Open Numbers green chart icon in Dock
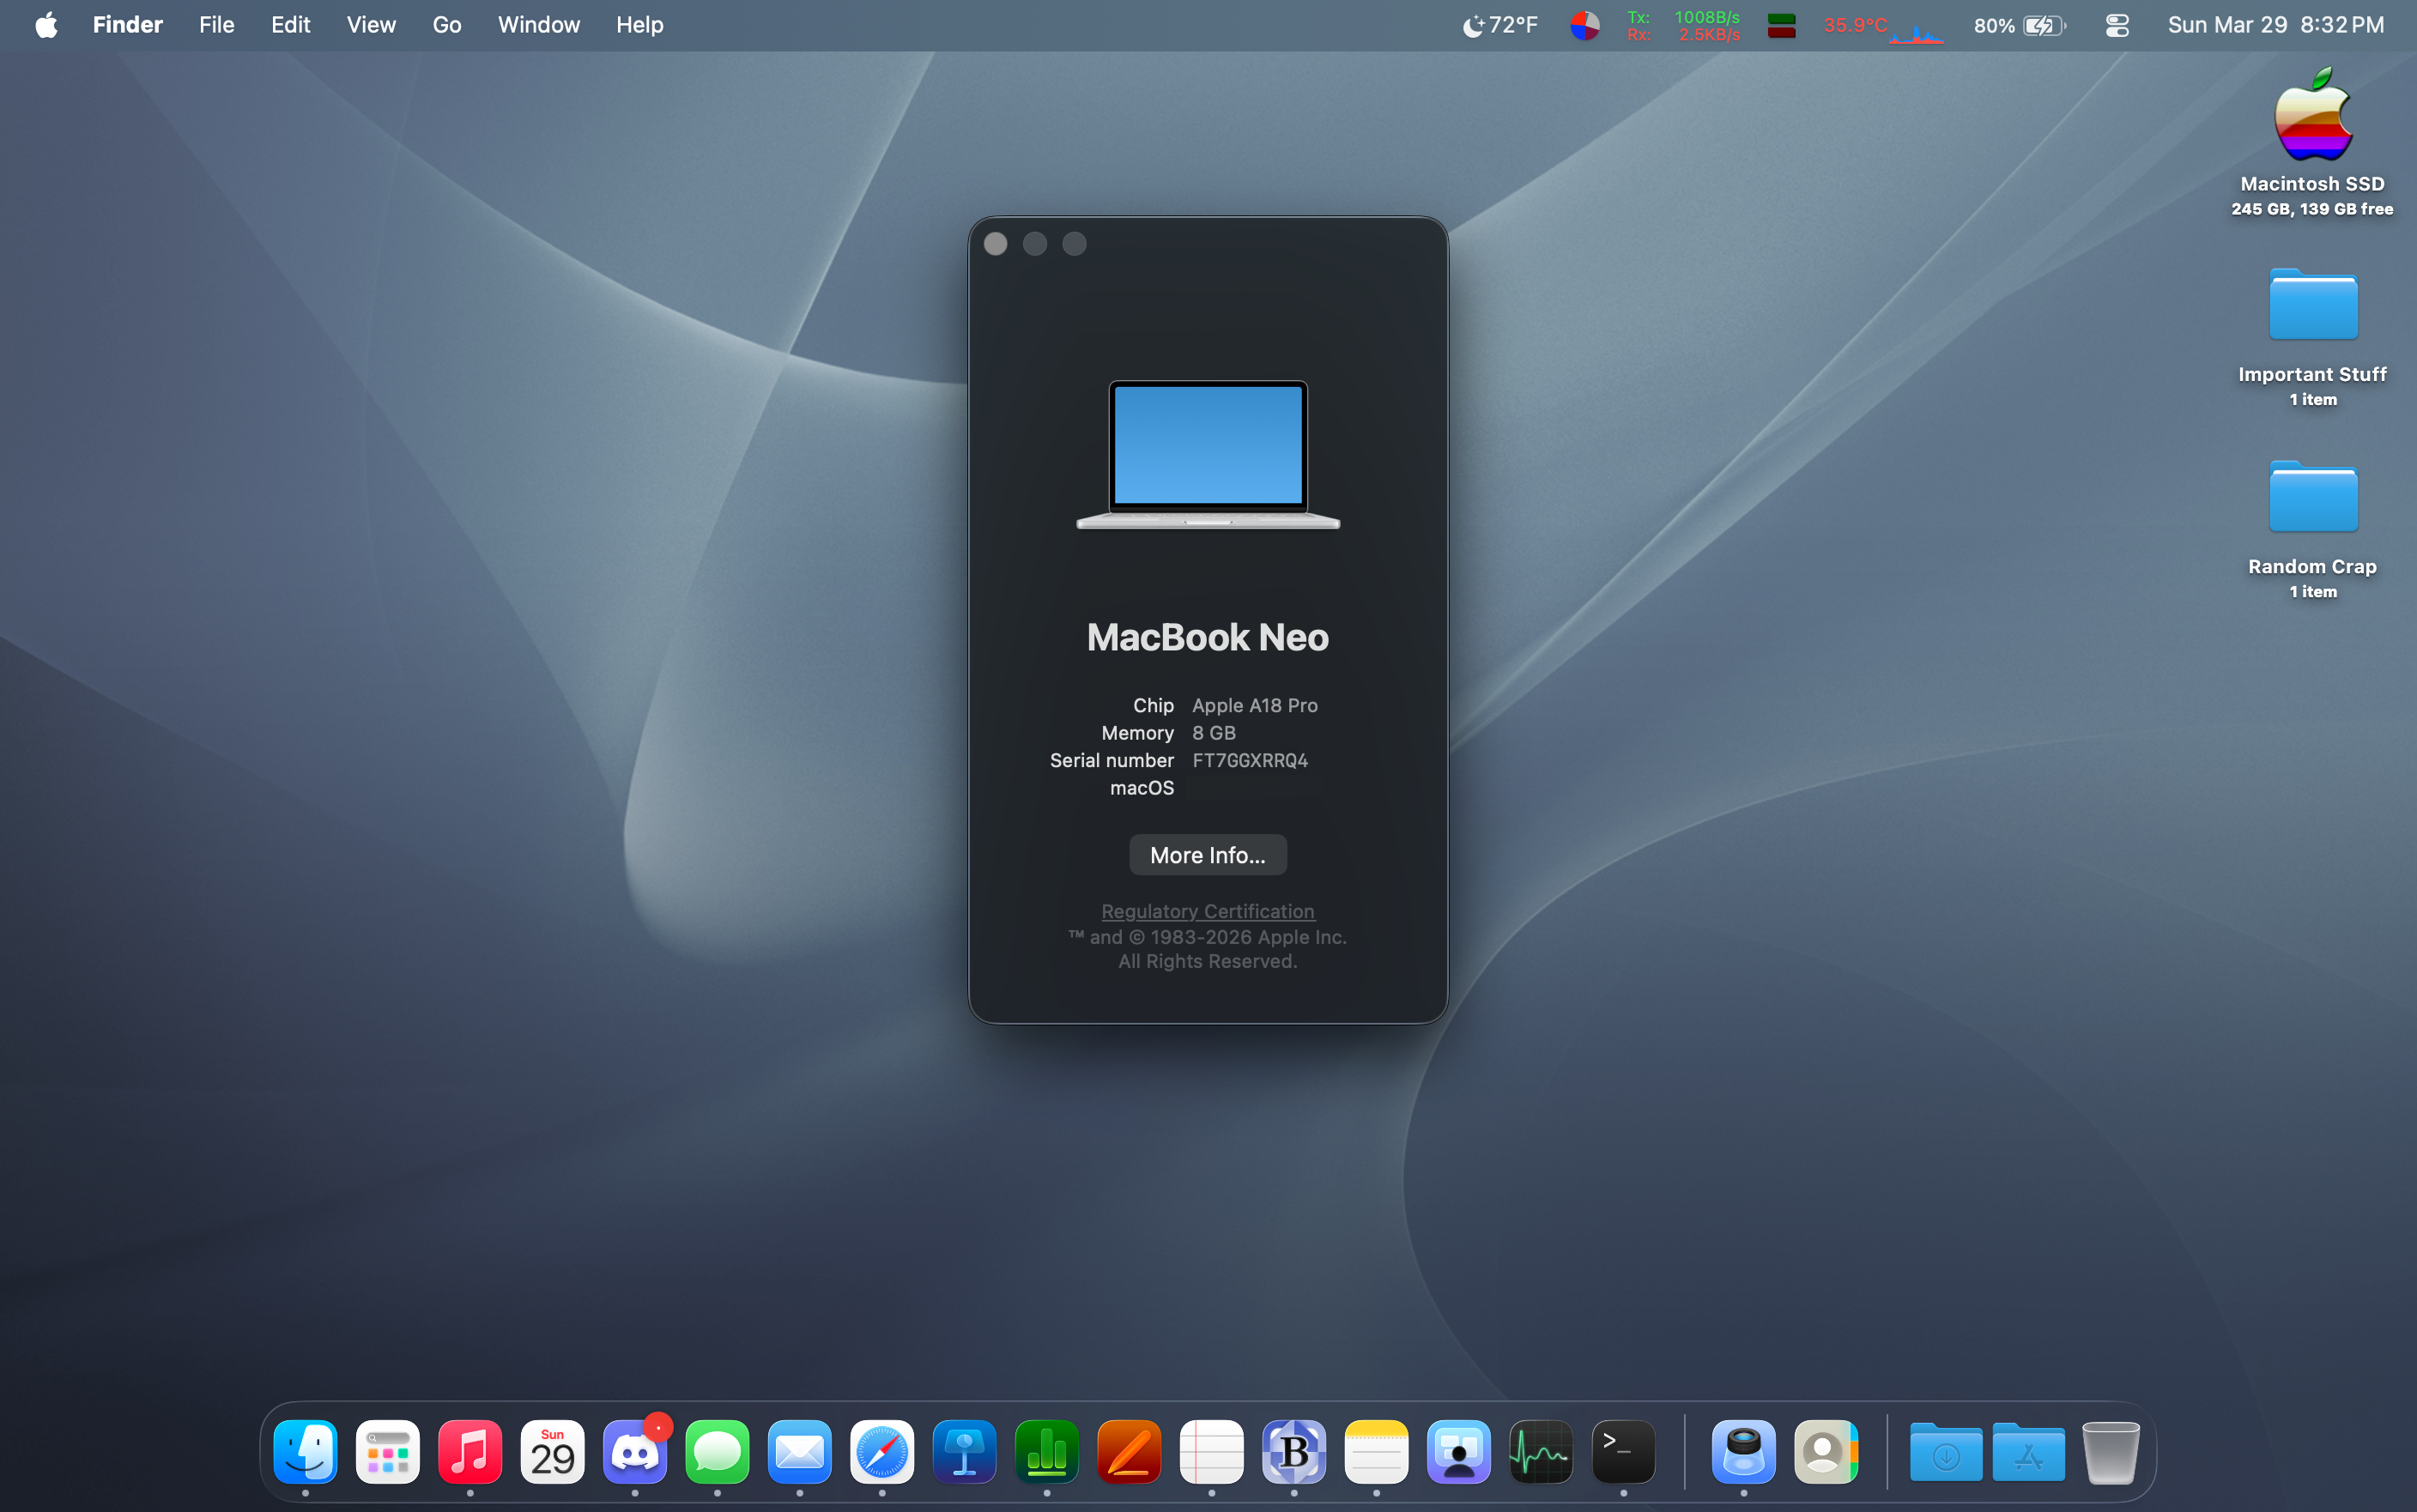The width and height of the screenshot is (2417, 1512). point(1047,1452)
